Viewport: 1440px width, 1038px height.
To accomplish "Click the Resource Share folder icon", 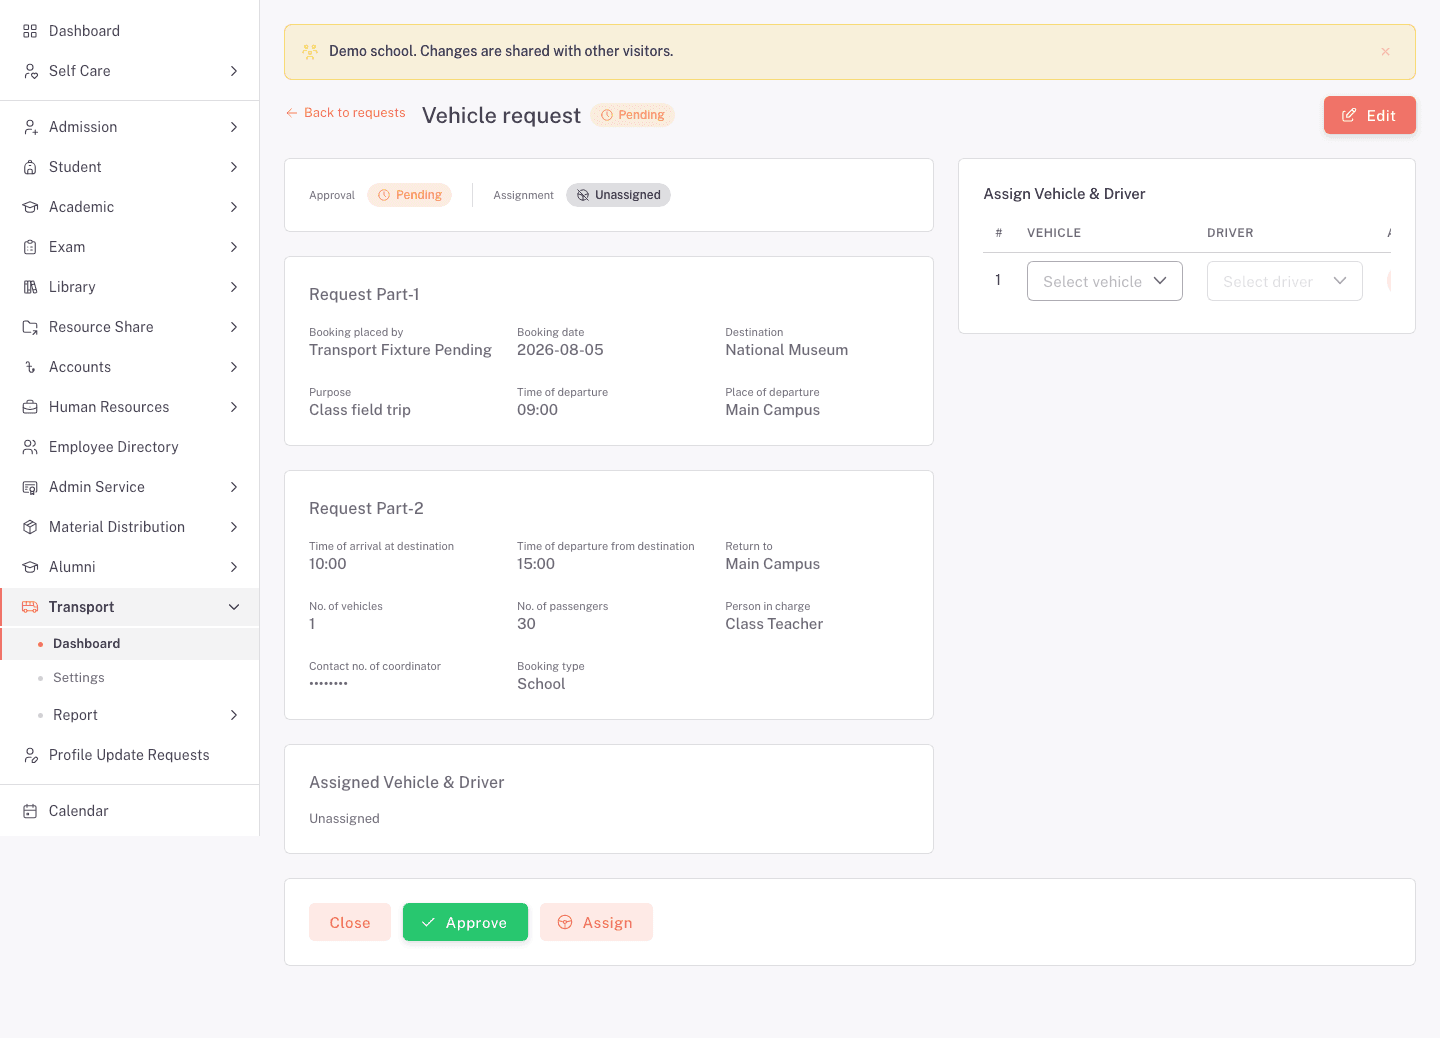I will (30, 327).
